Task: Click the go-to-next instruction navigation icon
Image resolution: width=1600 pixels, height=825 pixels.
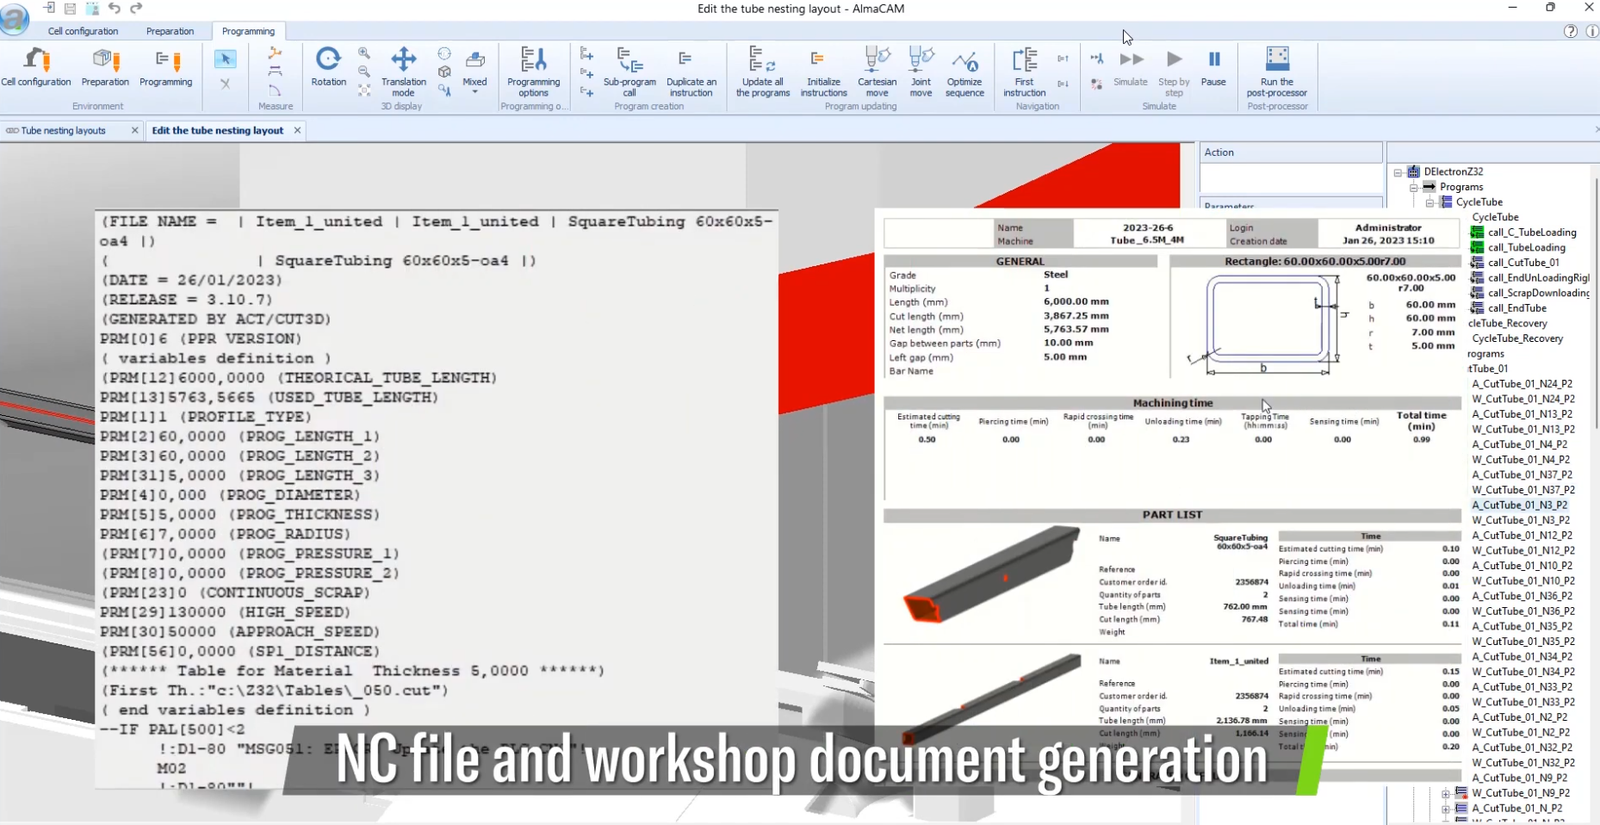Action: pos(1062,84)
